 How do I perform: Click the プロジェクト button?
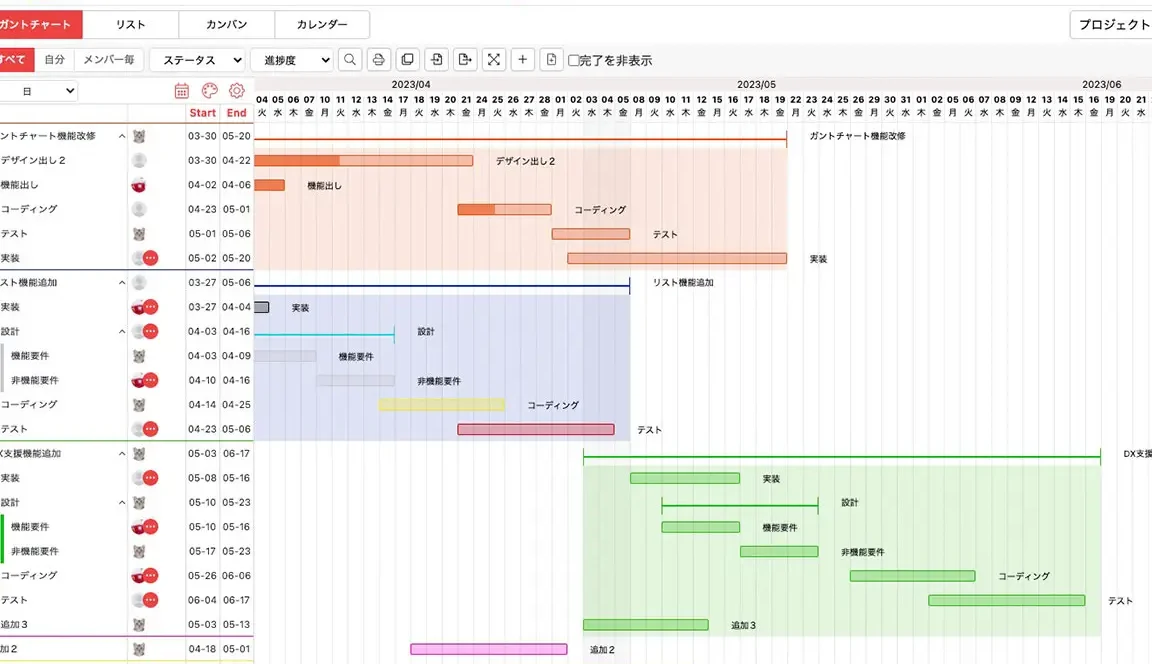pos(1112,24)
